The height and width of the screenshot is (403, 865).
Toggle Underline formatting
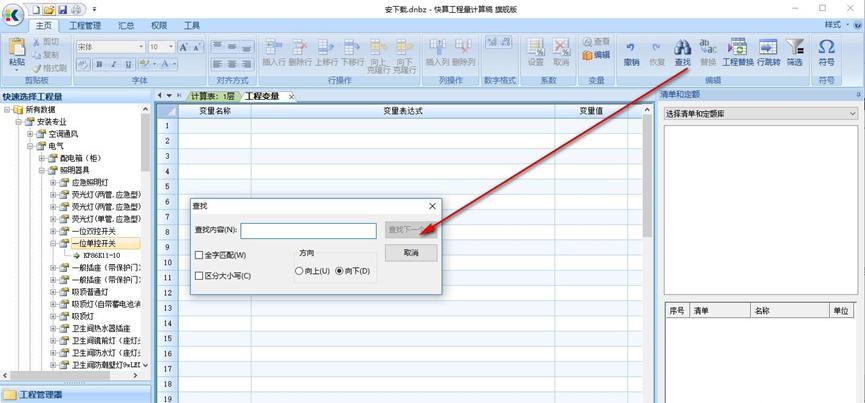tap(128, 65)
